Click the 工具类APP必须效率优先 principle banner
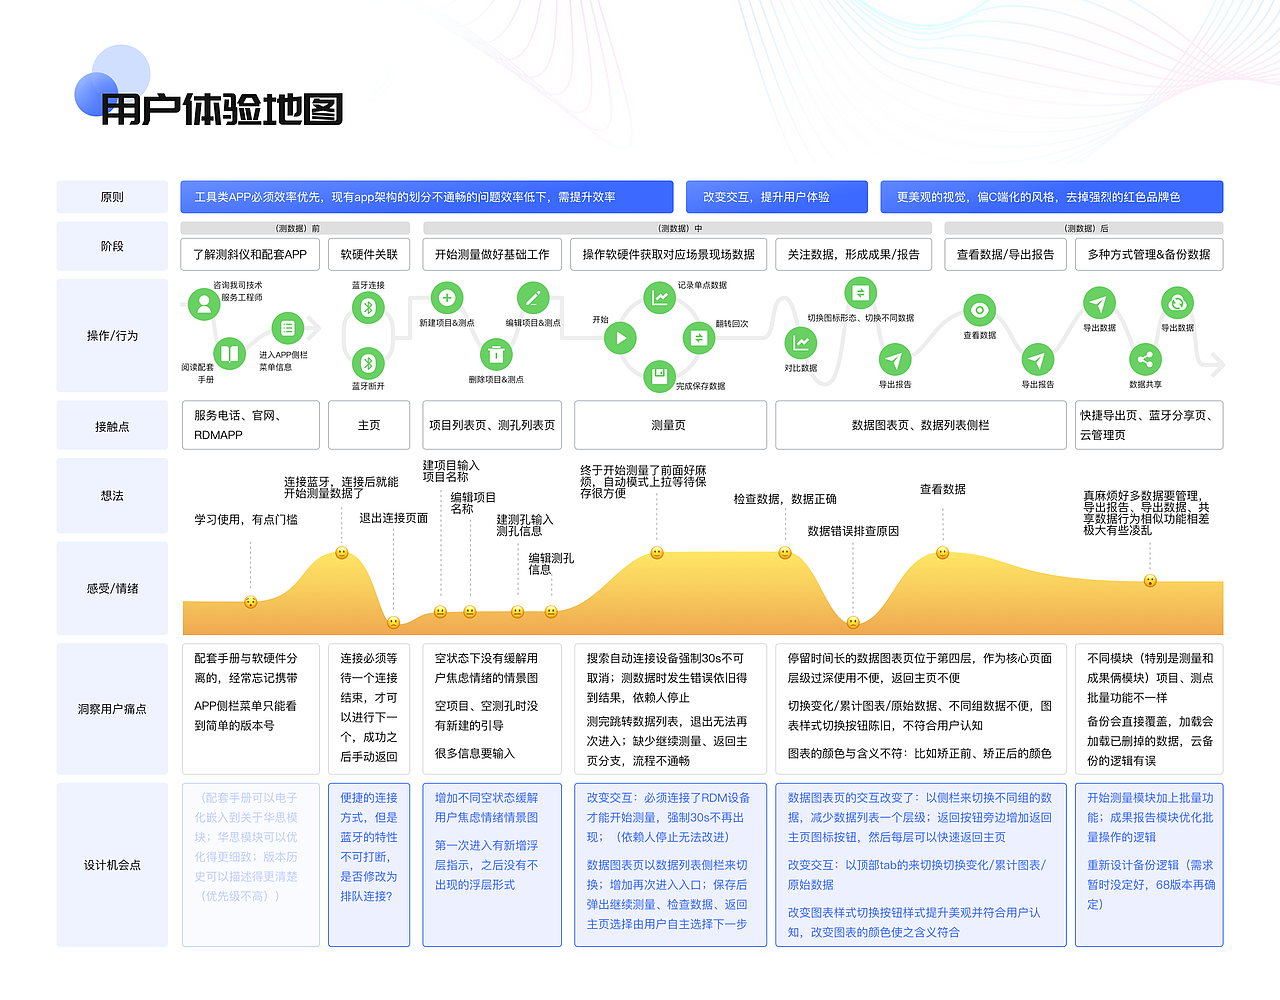The width and height of the screenshot is (1280, 1000). tap(427, 197)
